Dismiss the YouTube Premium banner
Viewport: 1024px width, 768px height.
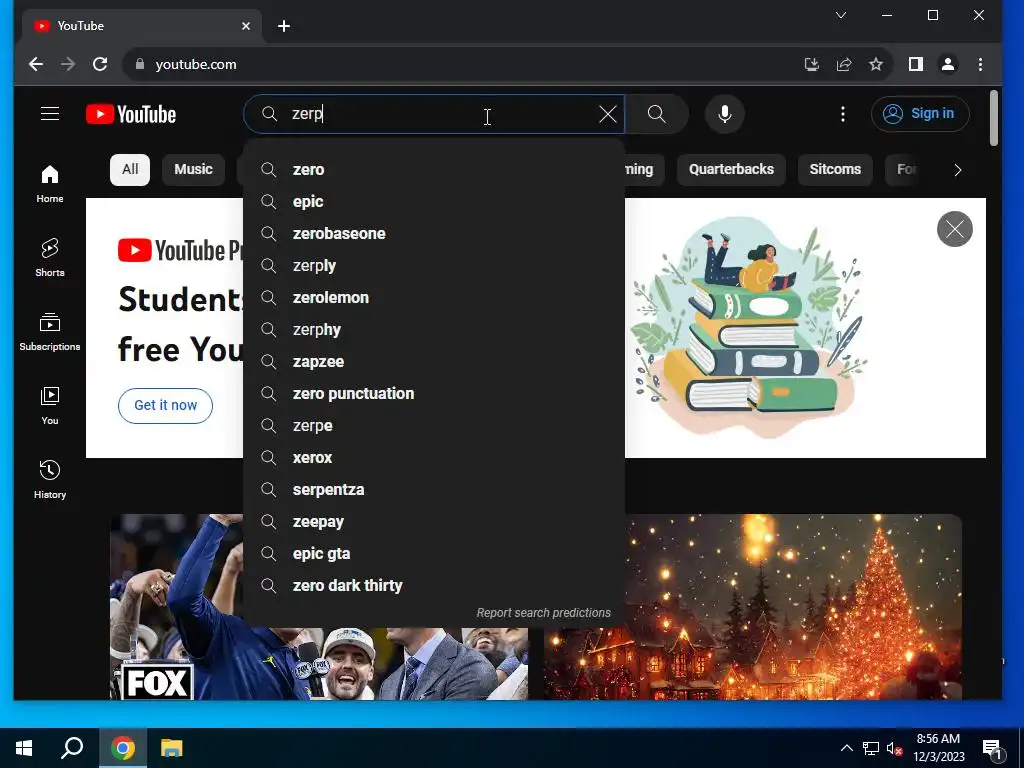954,229
